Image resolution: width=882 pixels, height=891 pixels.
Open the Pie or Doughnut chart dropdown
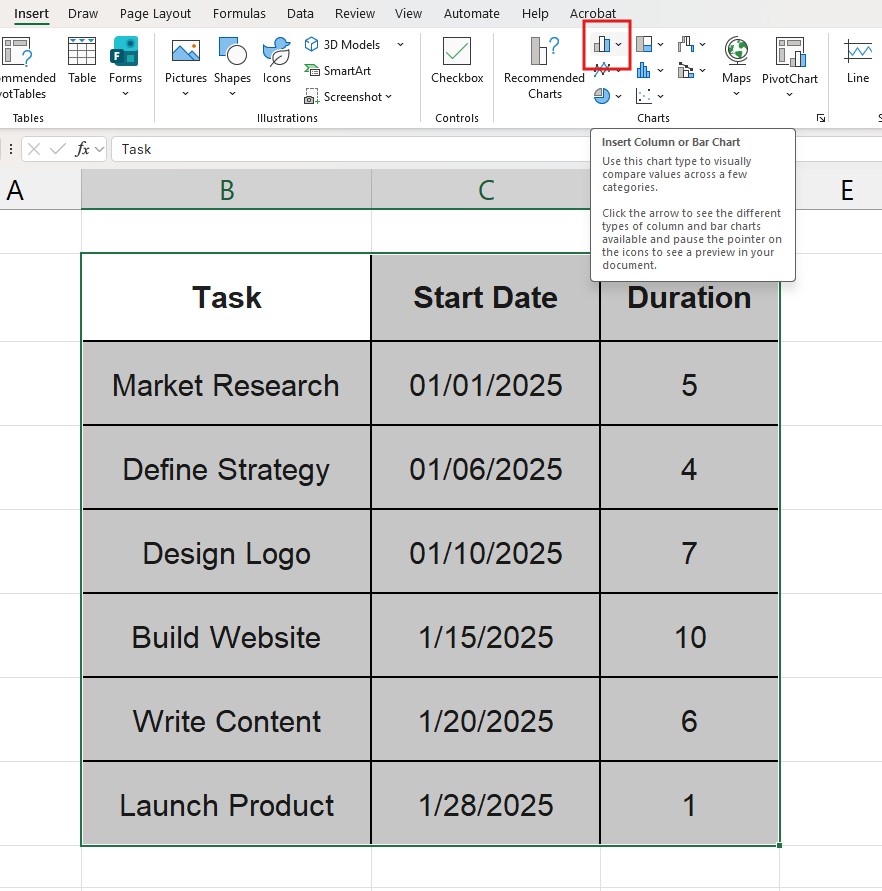[608, 96]
